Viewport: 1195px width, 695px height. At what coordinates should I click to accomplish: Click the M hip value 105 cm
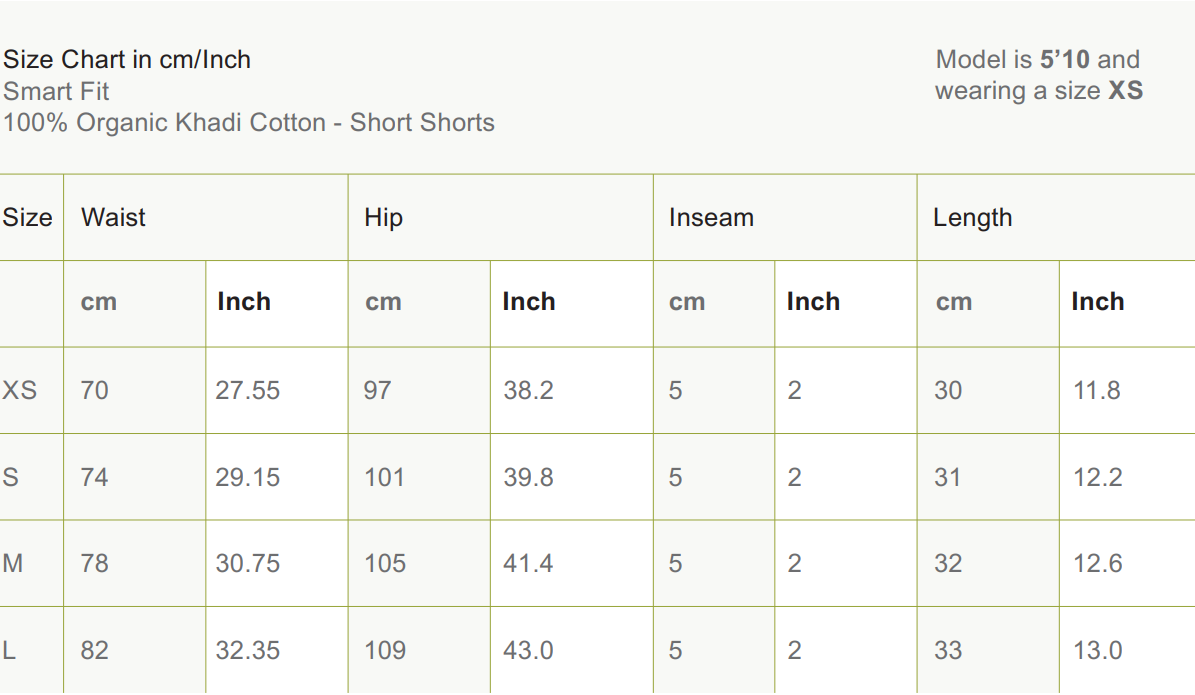(x=384, y=563)
